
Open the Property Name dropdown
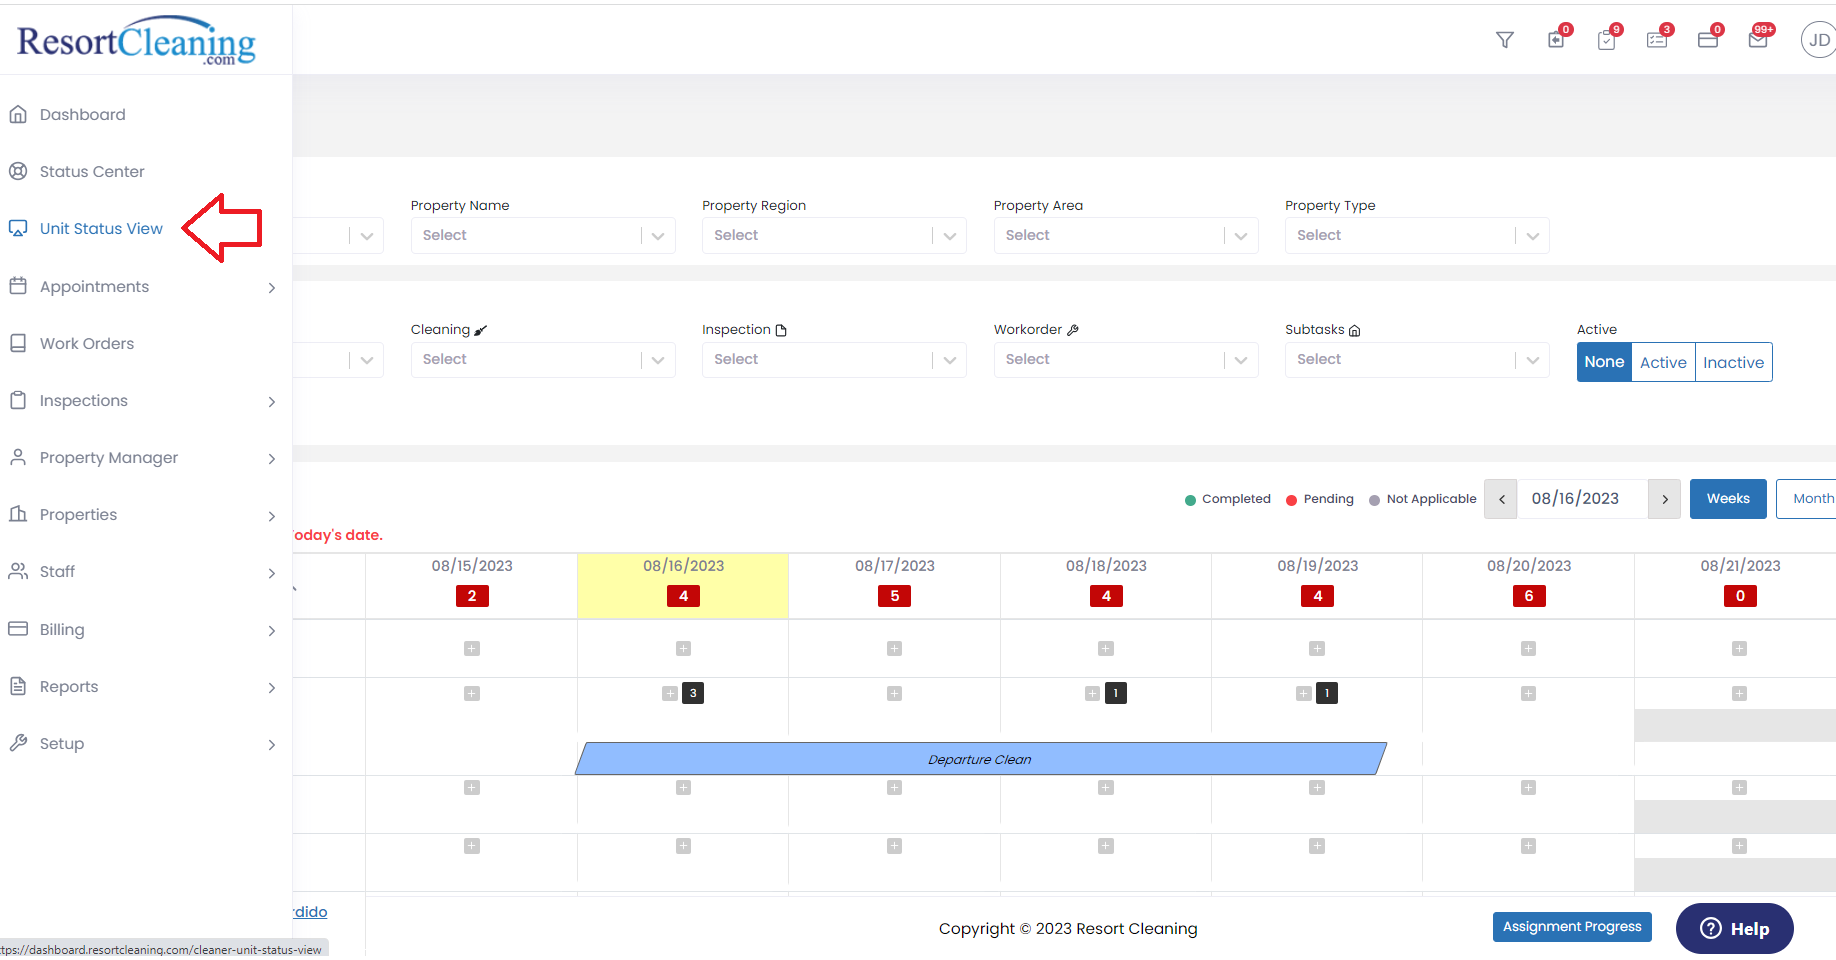[543, 235]
